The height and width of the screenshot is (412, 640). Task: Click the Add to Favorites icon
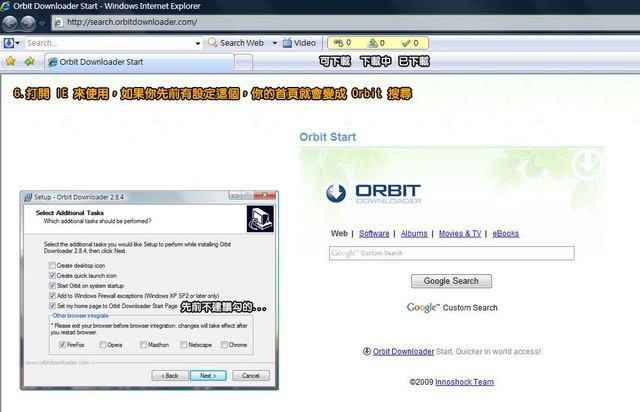[x=29, y=61]
